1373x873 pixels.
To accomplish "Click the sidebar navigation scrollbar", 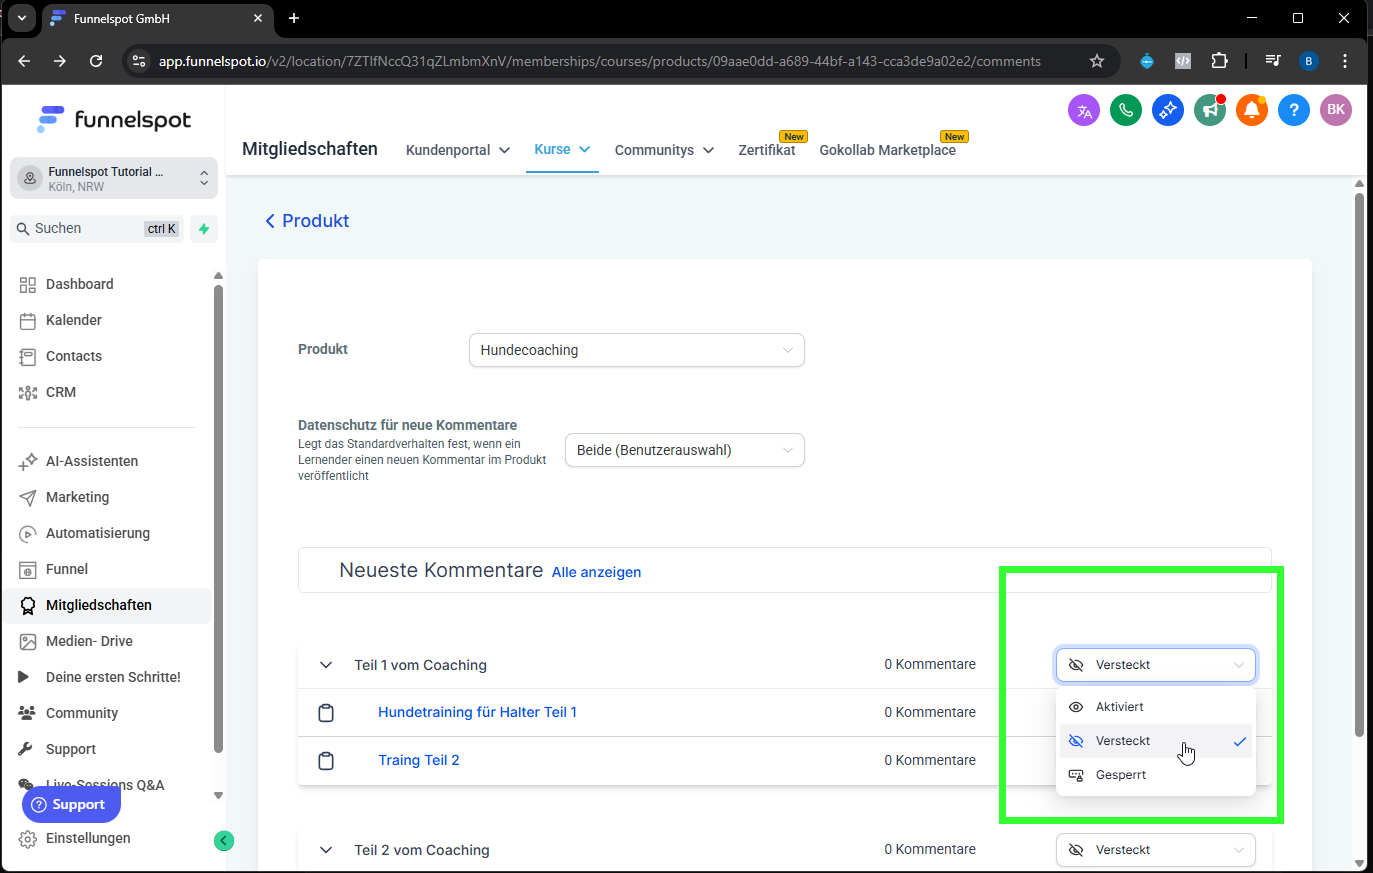I will tap(218, 518).
